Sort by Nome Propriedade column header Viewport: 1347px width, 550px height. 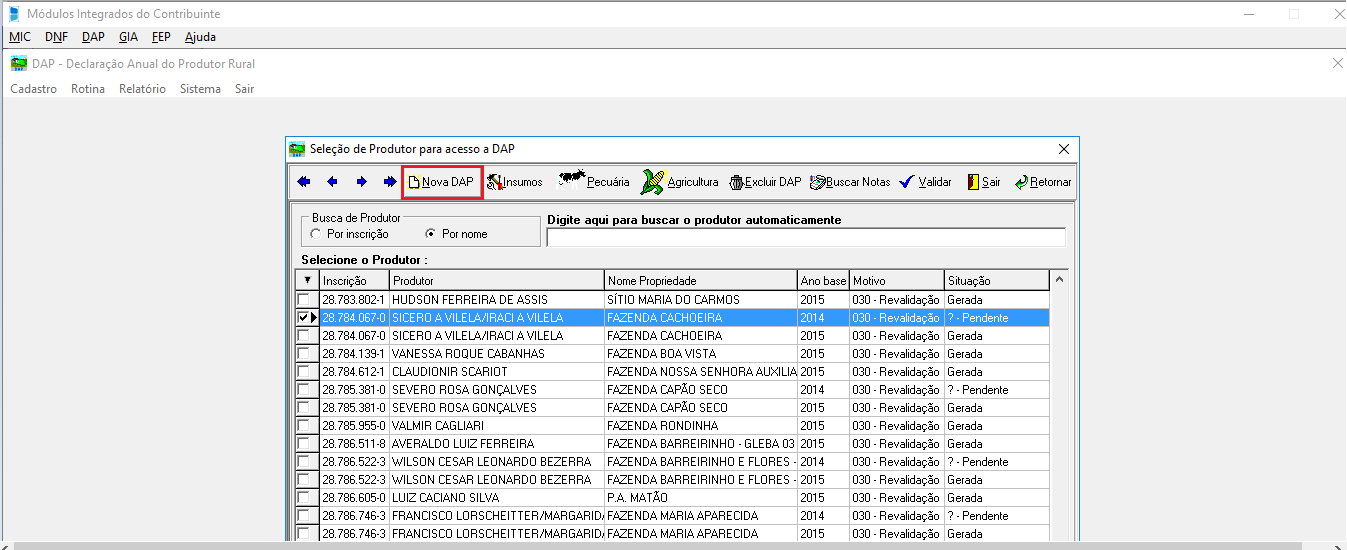[700, 280]
